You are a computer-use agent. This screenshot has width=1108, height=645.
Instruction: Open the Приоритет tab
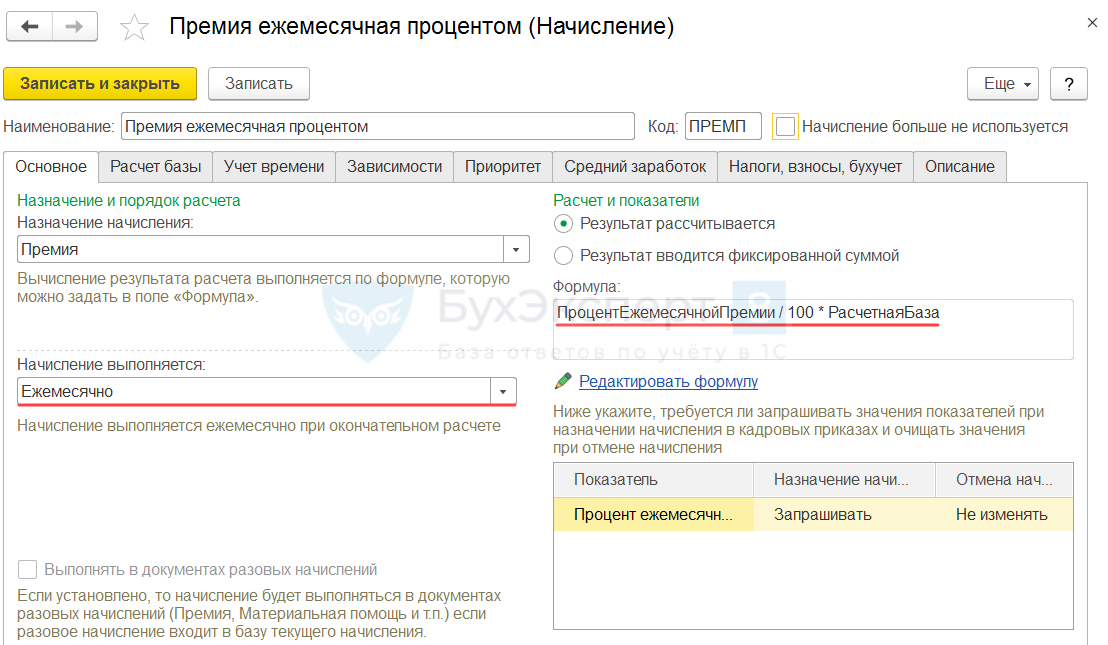click(x=502, y=167)
